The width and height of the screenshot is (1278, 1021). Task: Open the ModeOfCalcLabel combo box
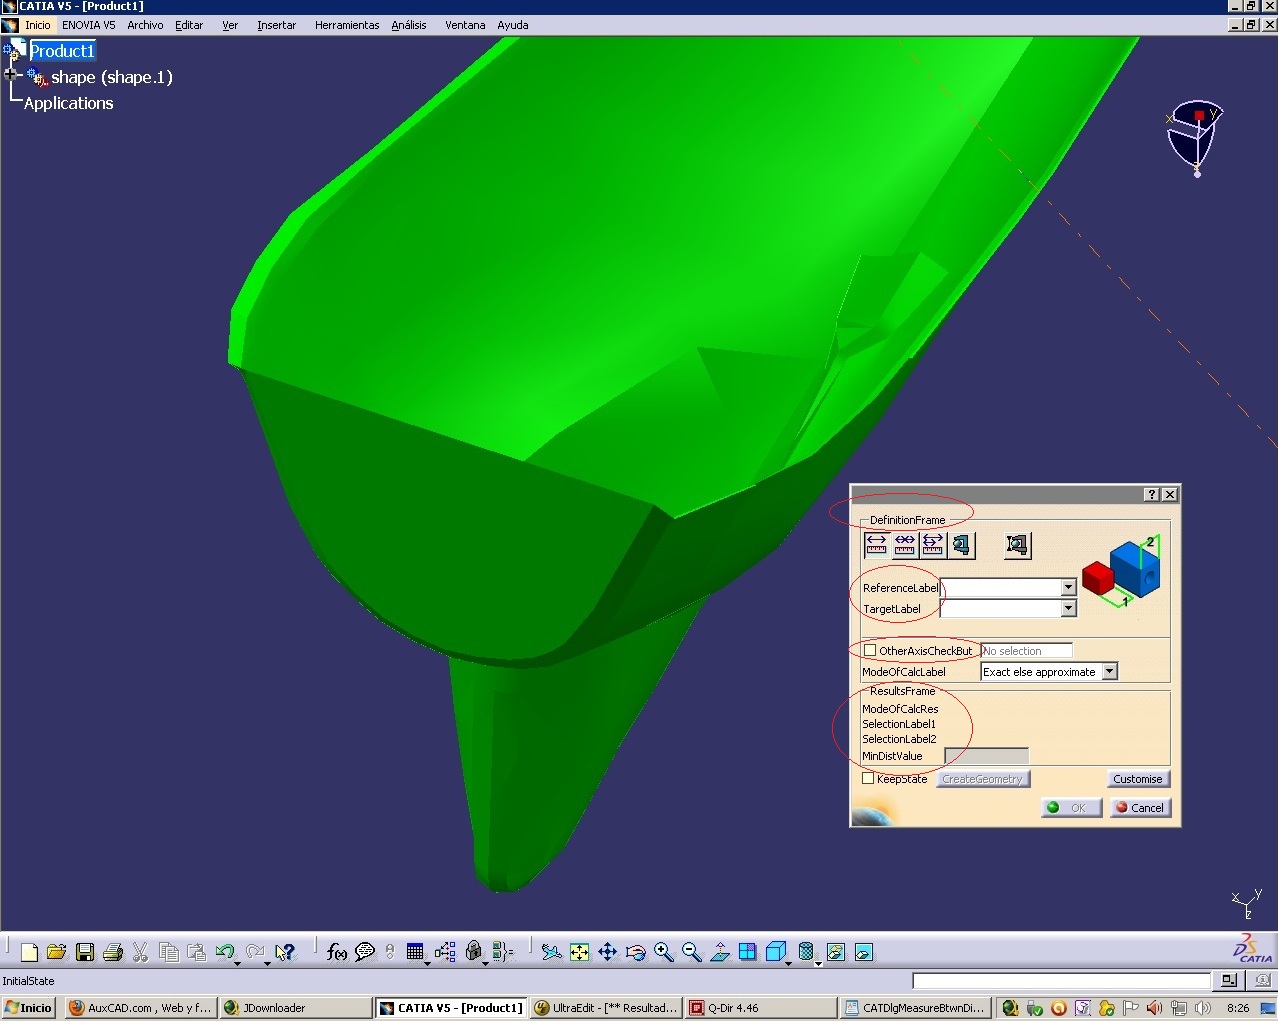pos(1049,672)
